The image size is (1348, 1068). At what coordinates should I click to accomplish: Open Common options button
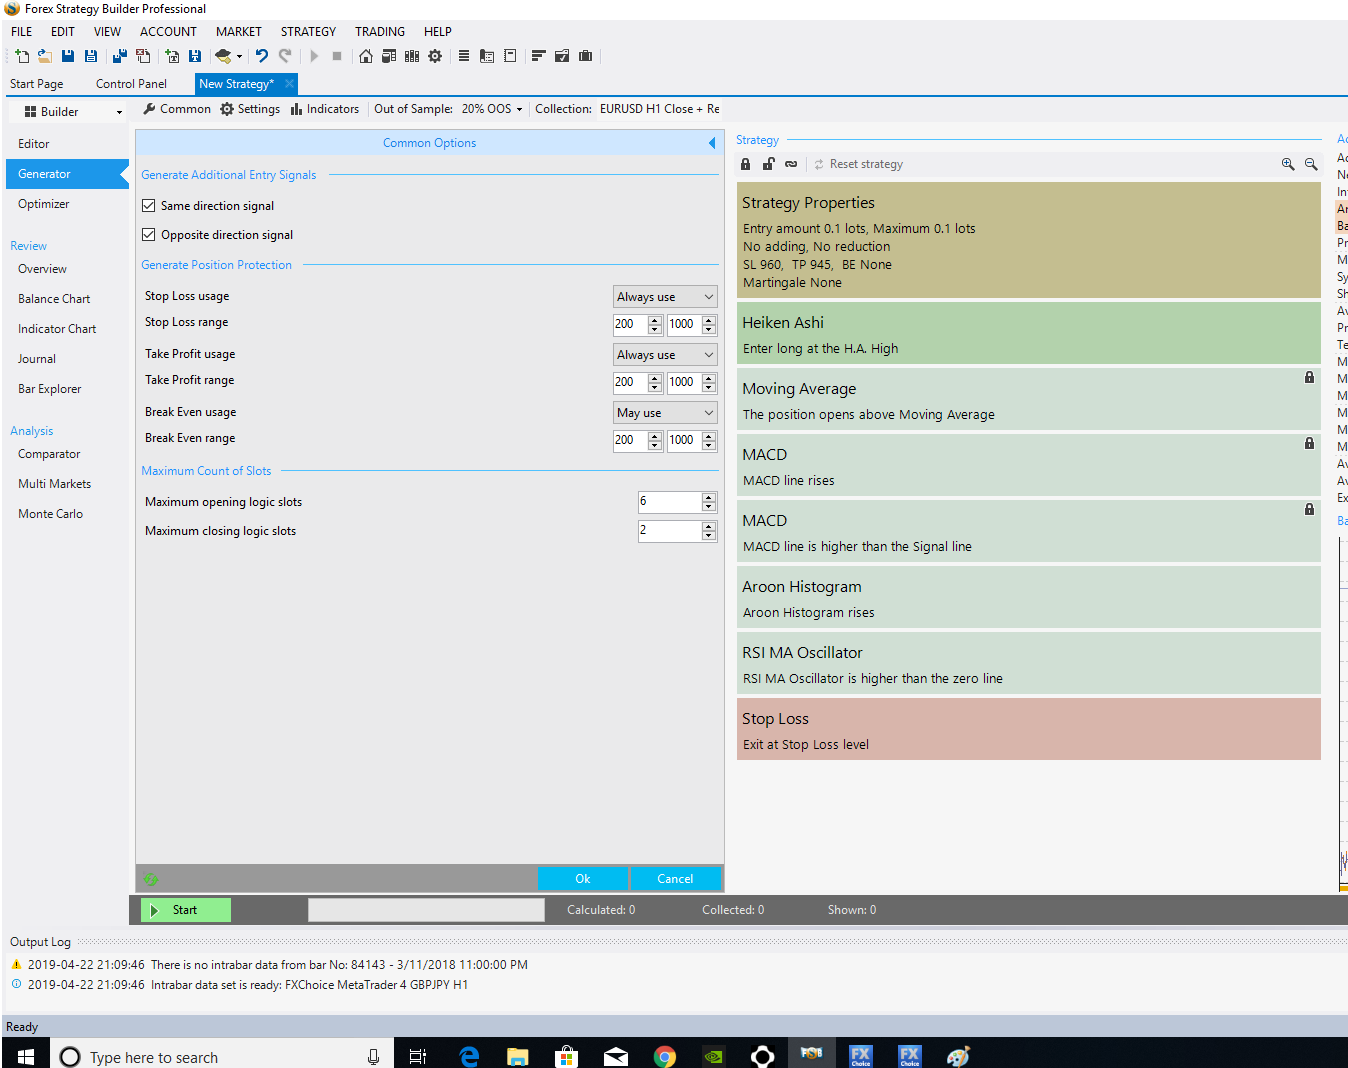tap(177, 109)
